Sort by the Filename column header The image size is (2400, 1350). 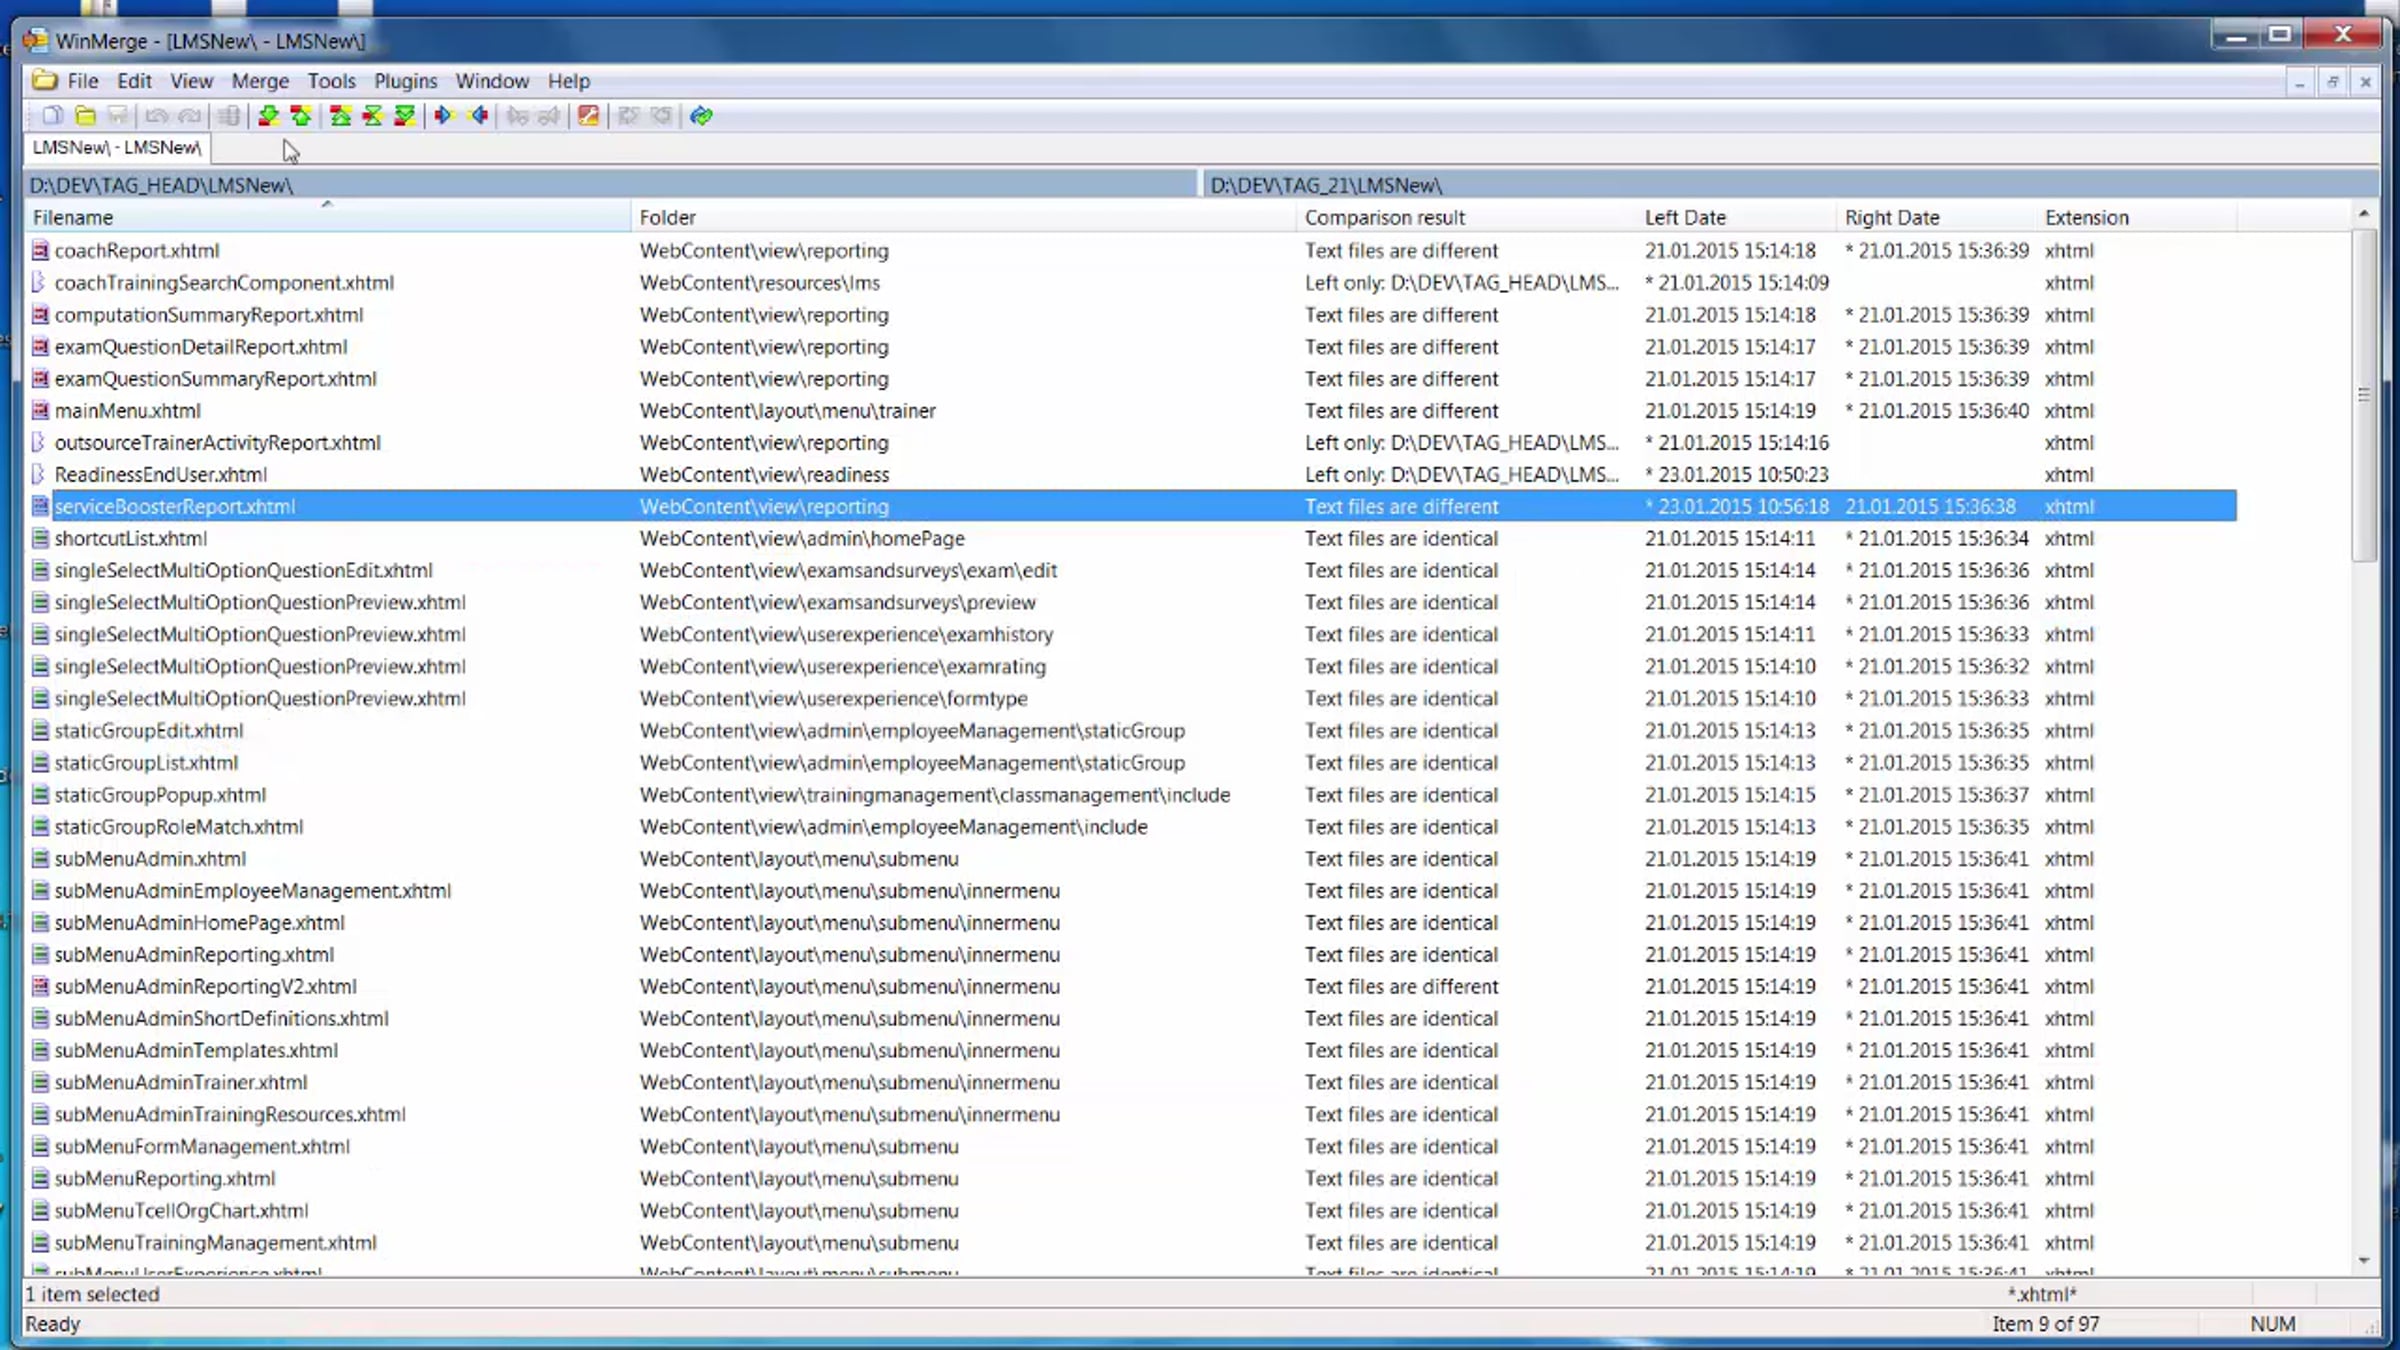coord(73,217)
